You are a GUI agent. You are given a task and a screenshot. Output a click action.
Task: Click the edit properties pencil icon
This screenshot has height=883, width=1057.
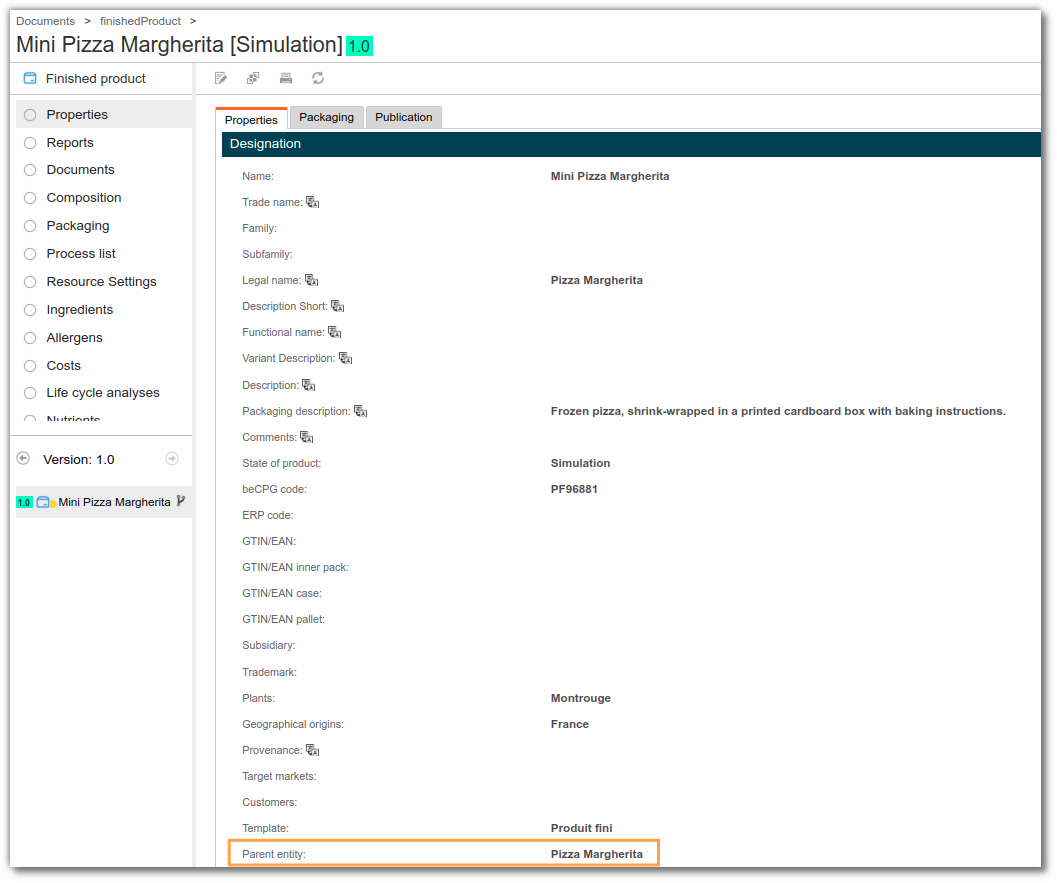click(221, 78)
